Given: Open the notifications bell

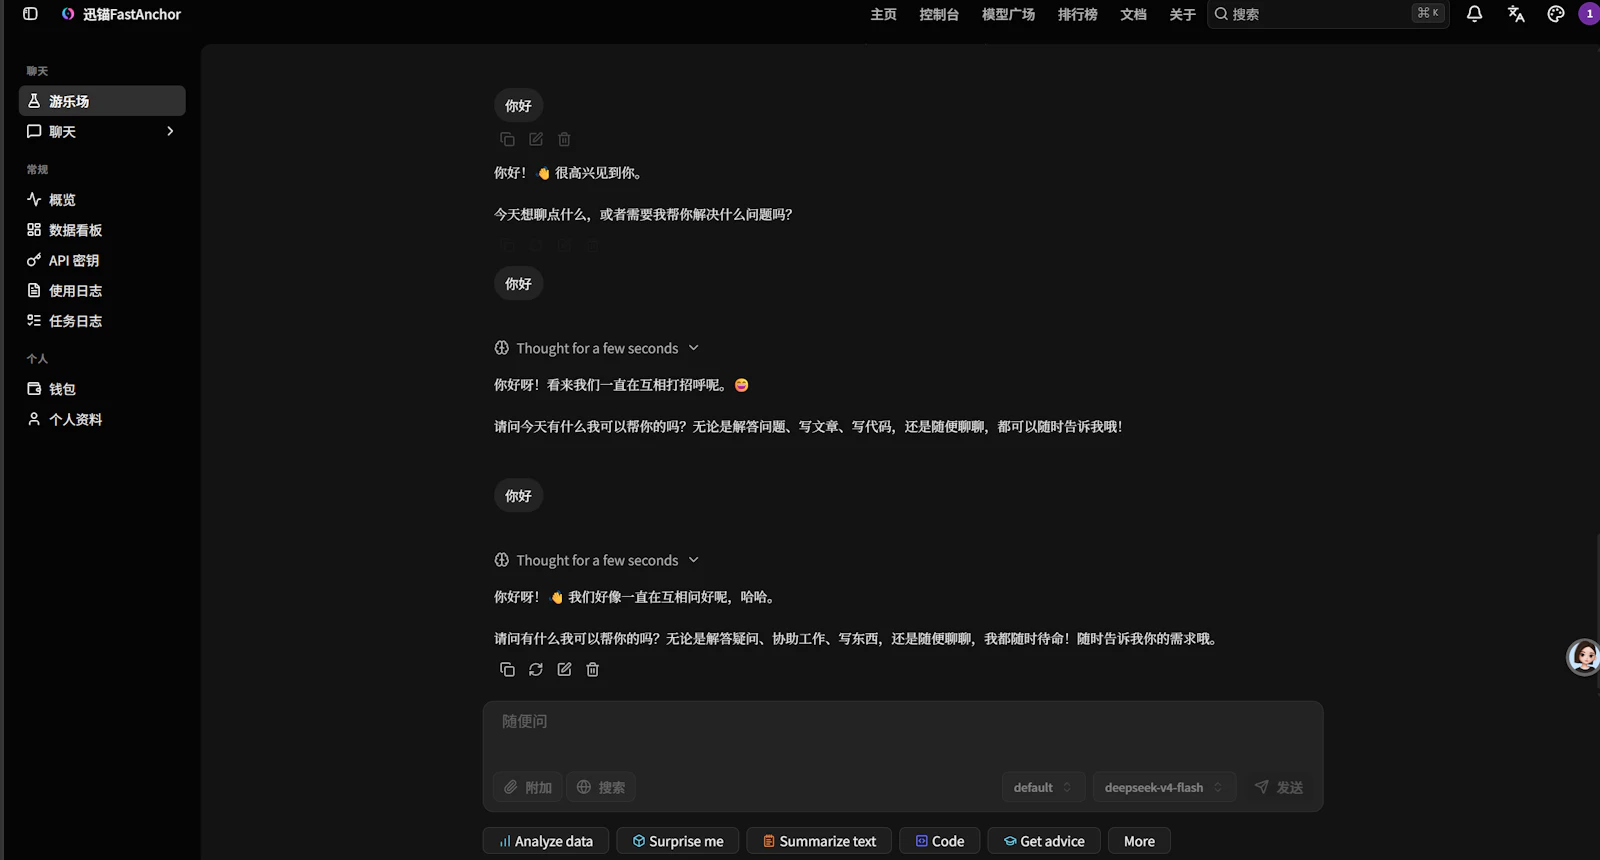Looking at the screenshot, I should coord(1474,14).
